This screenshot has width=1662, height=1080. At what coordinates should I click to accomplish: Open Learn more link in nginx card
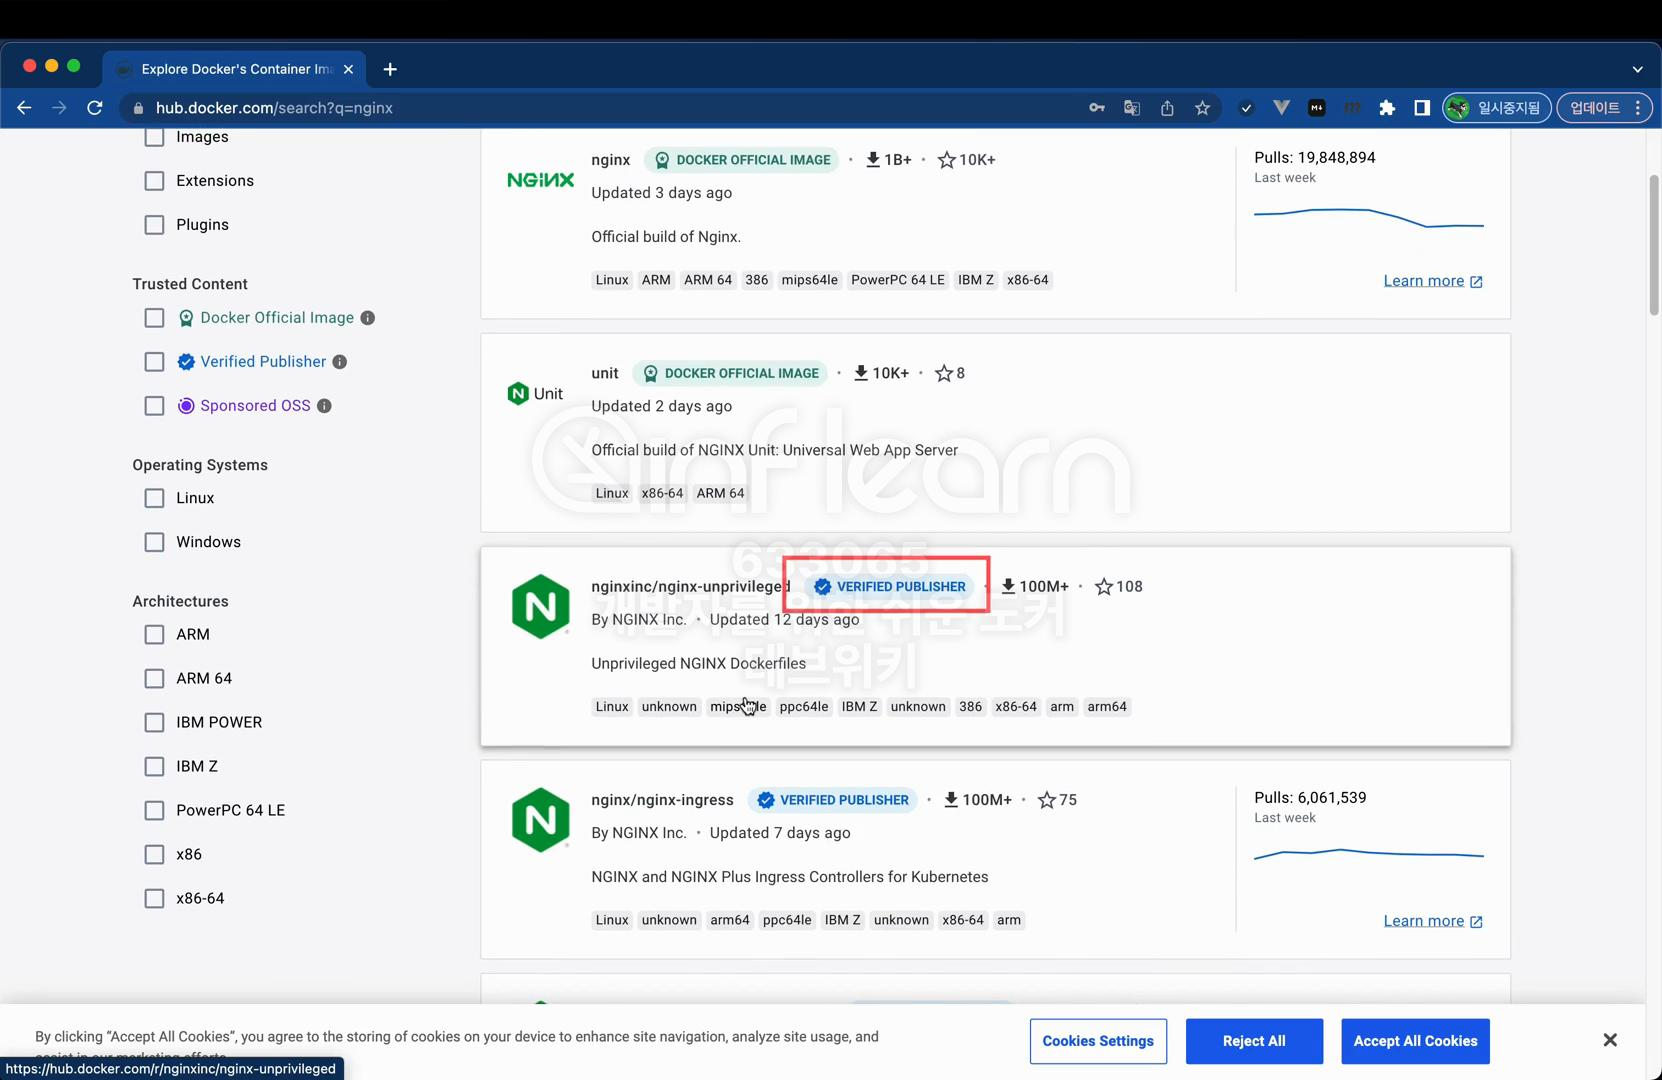(1433, 281)
